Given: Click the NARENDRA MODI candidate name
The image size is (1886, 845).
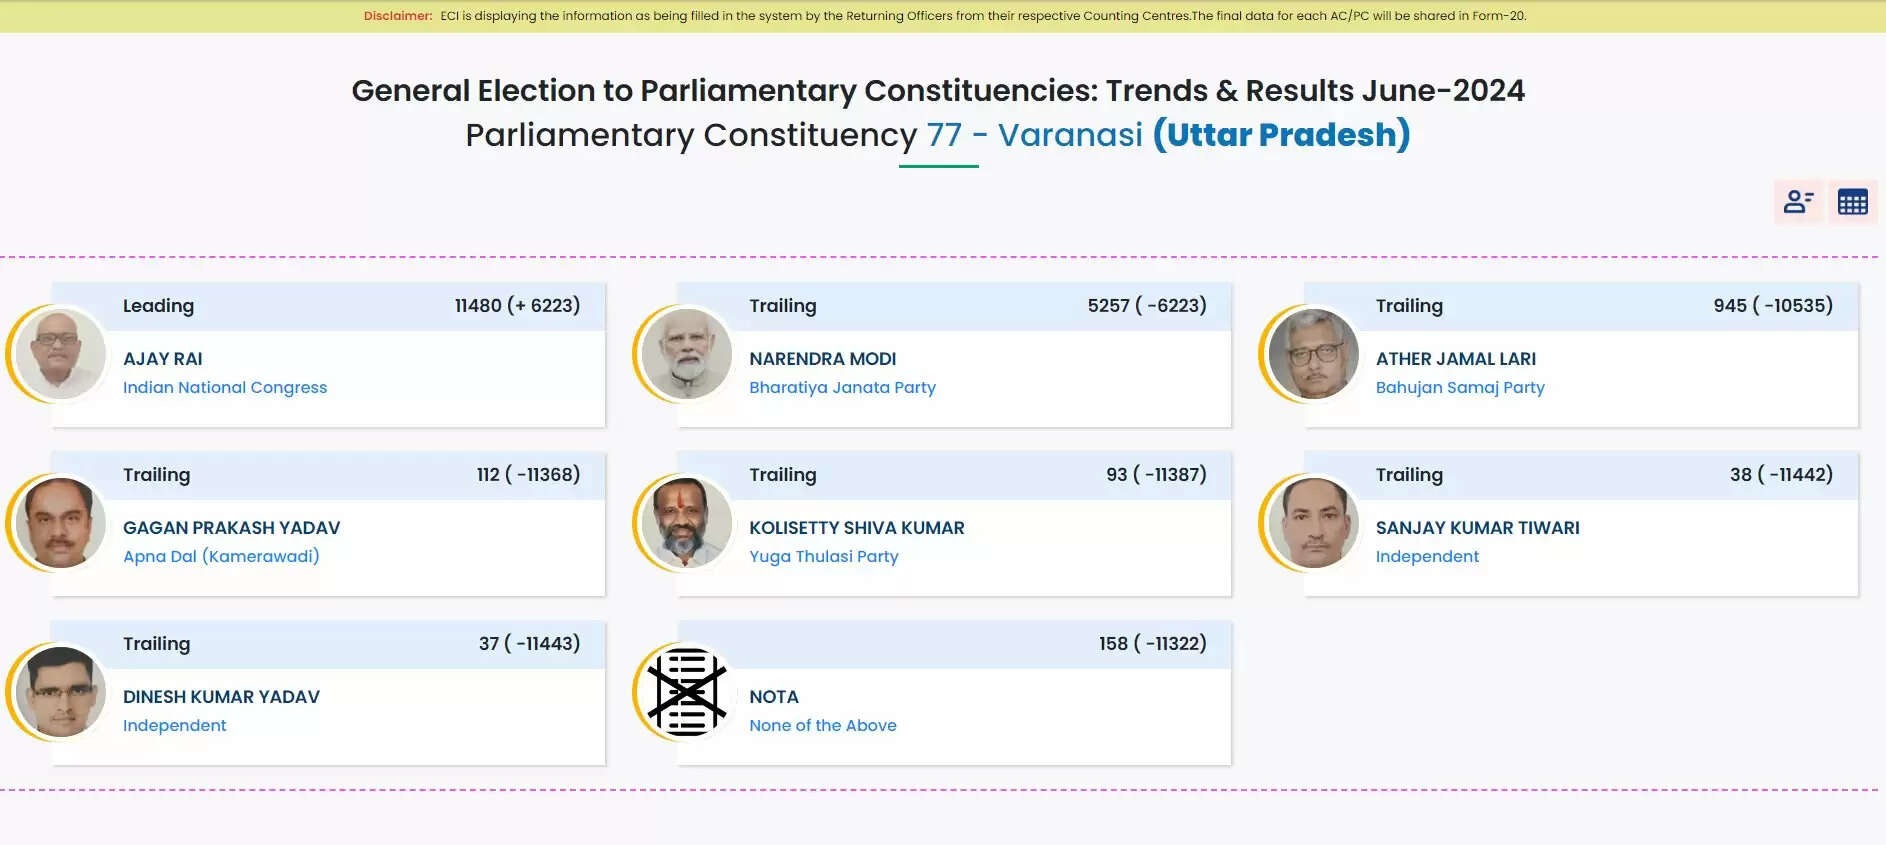Looking at the screenshot, I should (822, 359).
